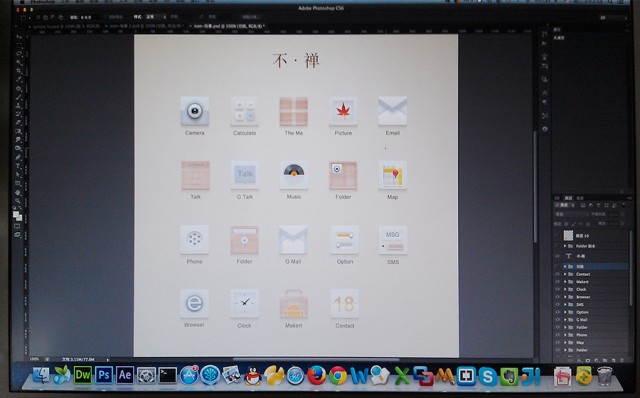
Task: Open Dreamweaver from the Dock
Action: tap(83, 375)
